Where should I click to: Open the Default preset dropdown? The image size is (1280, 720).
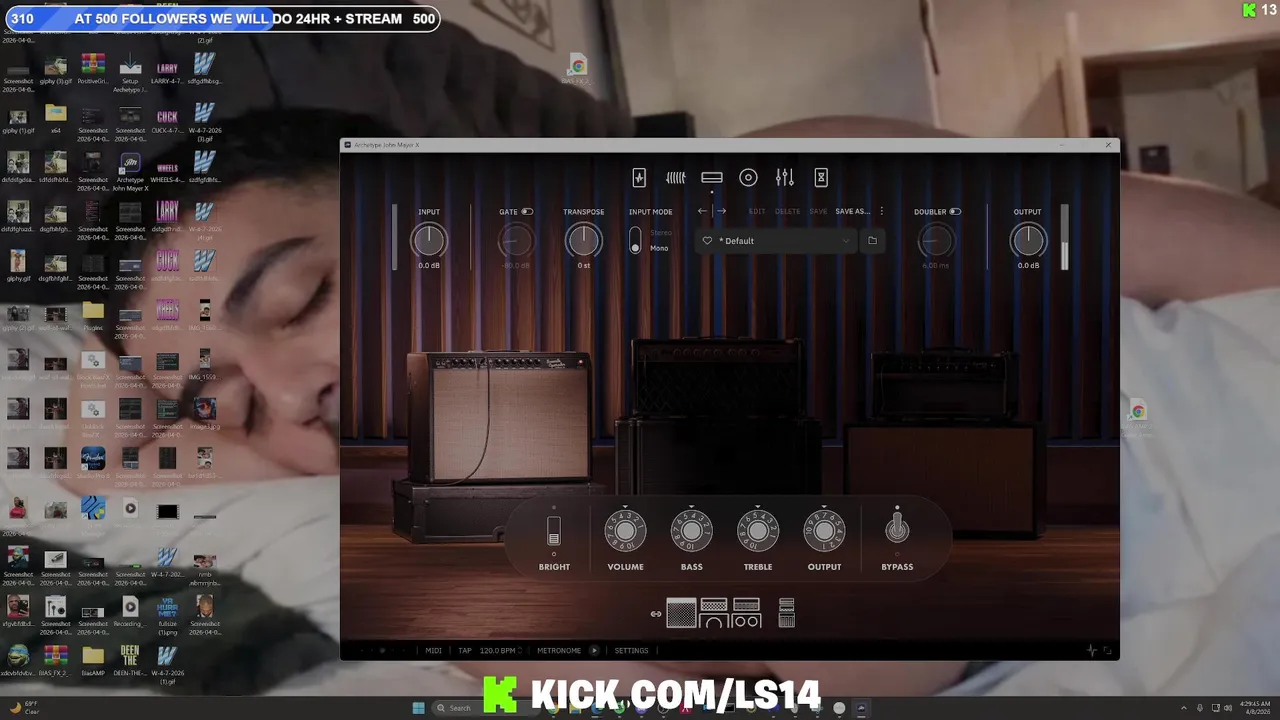(x=776, y=241)
